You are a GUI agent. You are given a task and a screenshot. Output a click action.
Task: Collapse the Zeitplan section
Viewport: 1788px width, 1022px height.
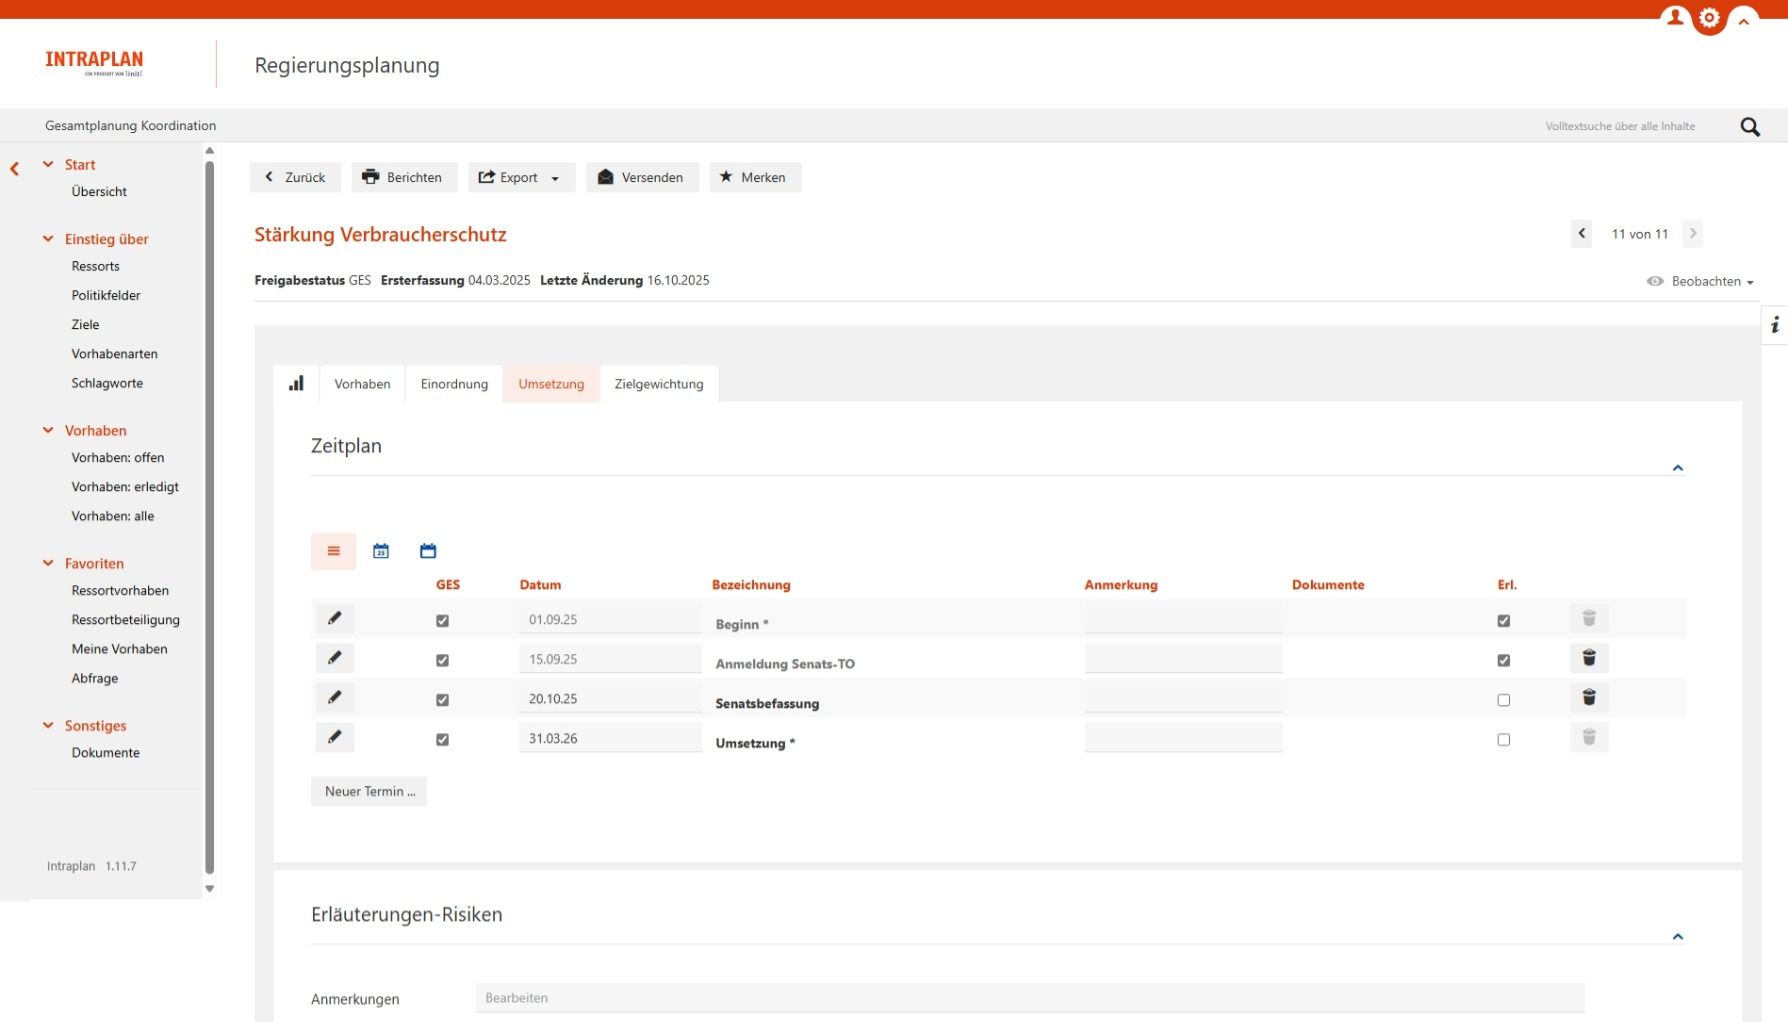click(x=1677, y=468)
